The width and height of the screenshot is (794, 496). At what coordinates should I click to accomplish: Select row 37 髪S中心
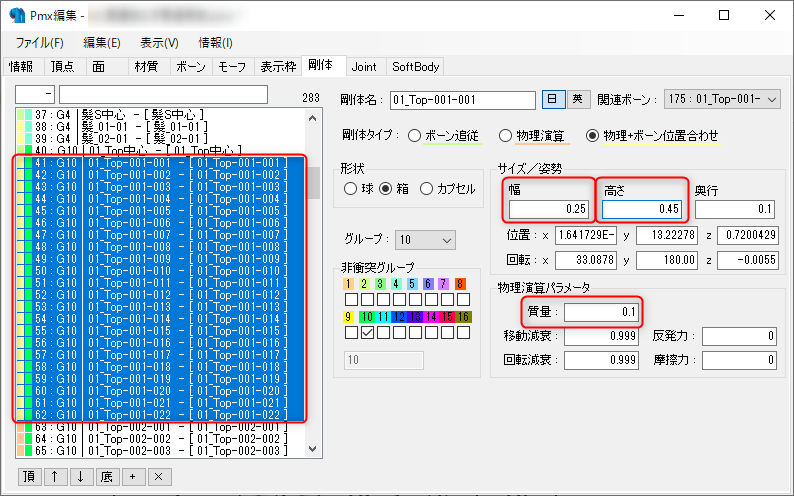click(160, 115)
